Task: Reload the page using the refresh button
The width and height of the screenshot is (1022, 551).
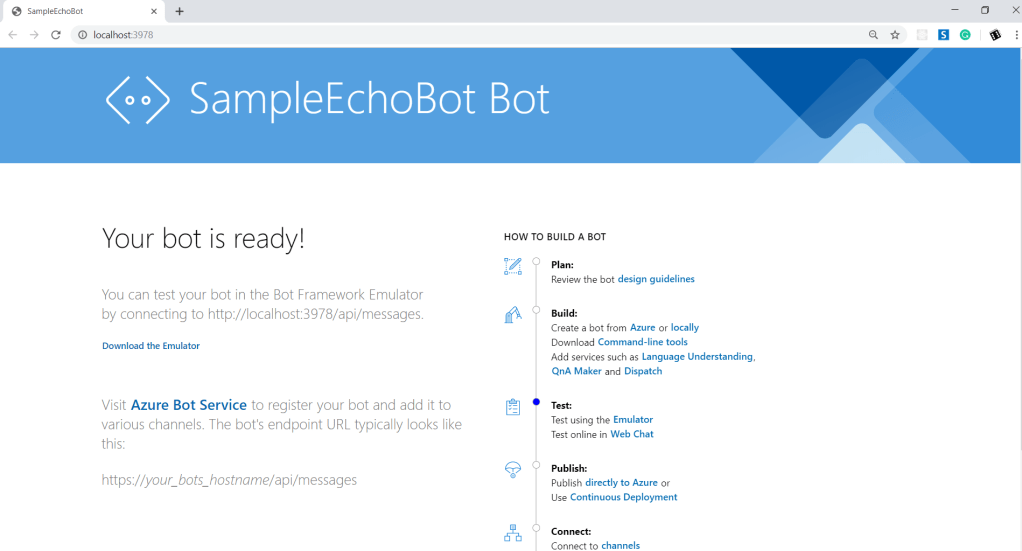Action: [x=56, y=35]
